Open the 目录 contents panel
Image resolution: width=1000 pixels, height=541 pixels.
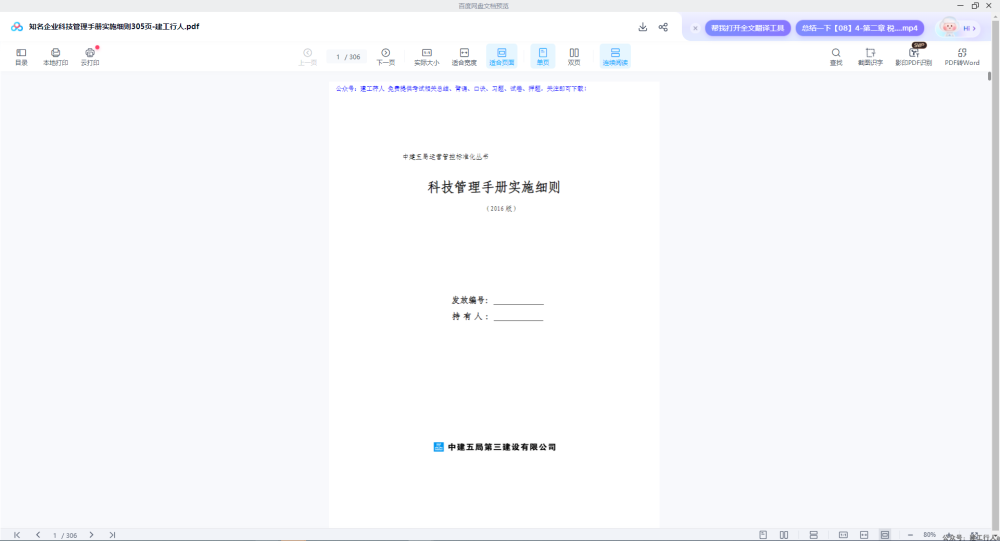[21, 56]
